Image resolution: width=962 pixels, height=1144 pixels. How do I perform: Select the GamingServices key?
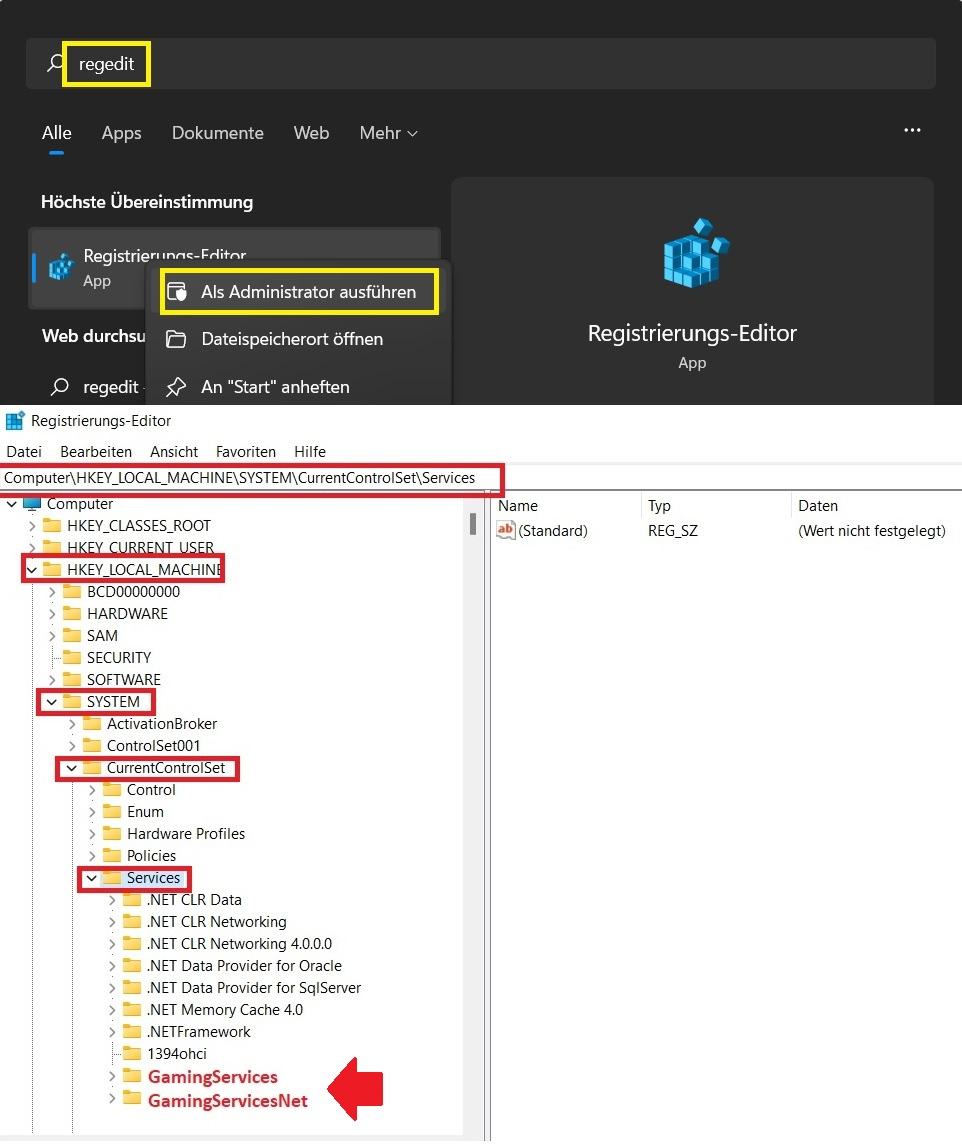(213, 1077)
